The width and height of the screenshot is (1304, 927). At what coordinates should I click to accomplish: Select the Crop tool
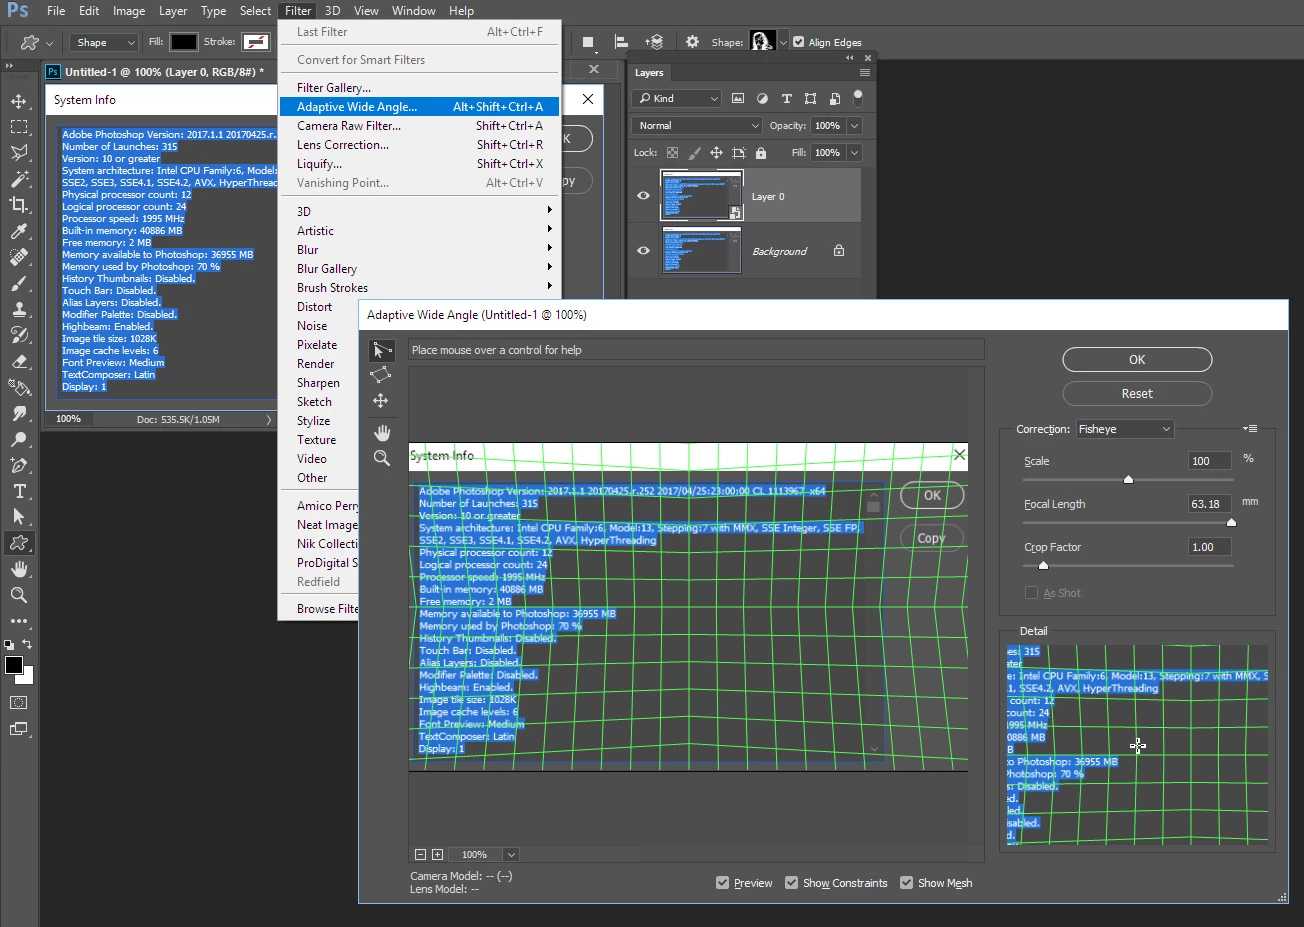coord(19,205)
